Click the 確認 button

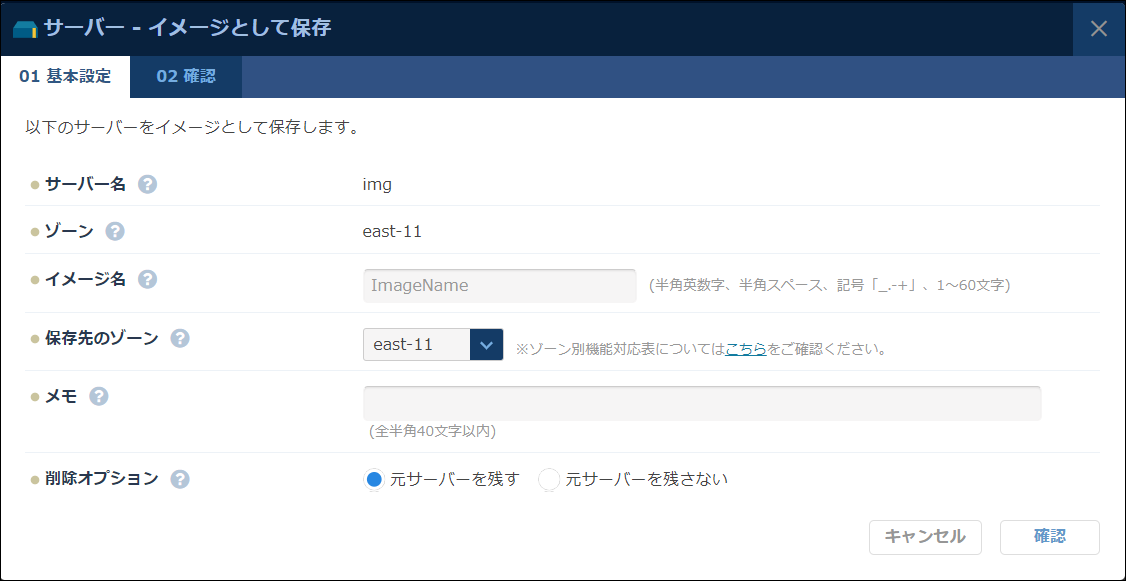1050,537
